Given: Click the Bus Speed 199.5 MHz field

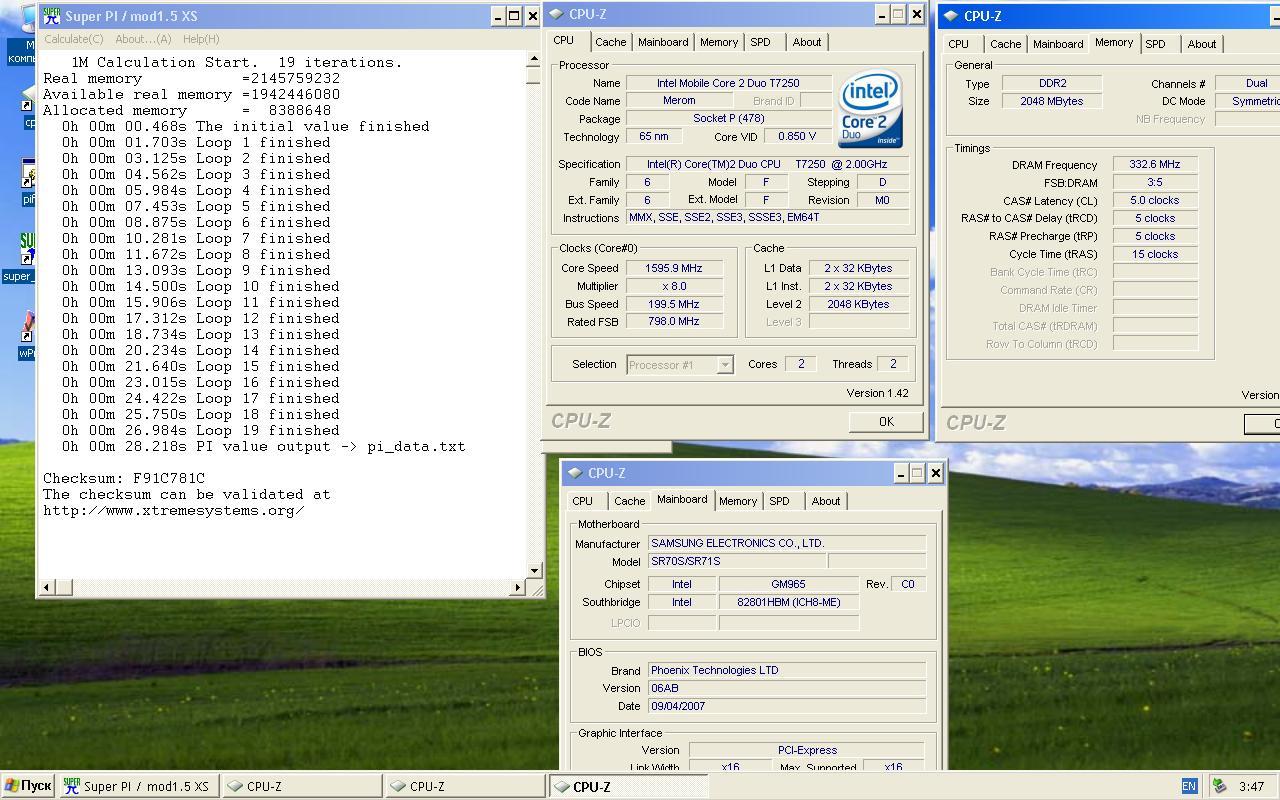Looking at the screenshot, I should [x=674, y=304].
